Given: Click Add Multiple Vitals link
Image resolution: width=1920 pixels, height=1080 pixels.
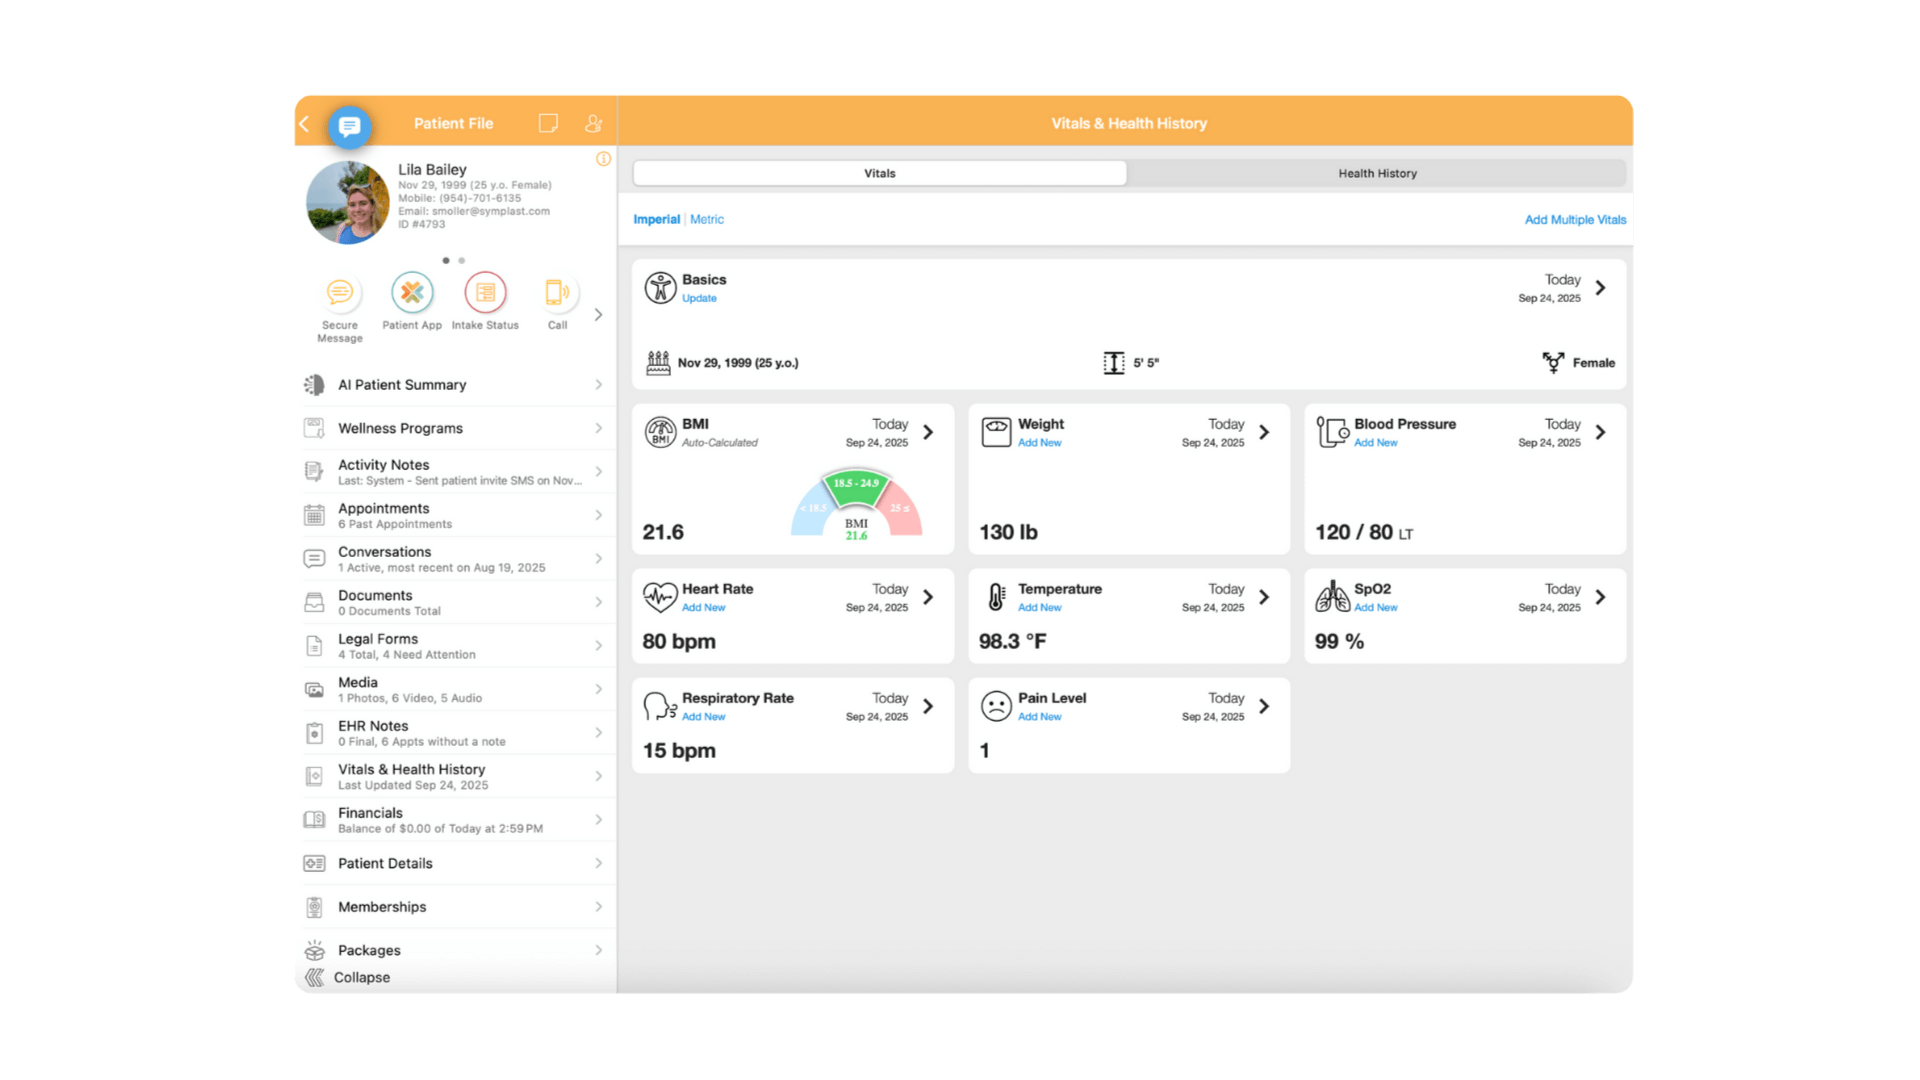Looking at the screenshot, I should tap(1575, 219).
